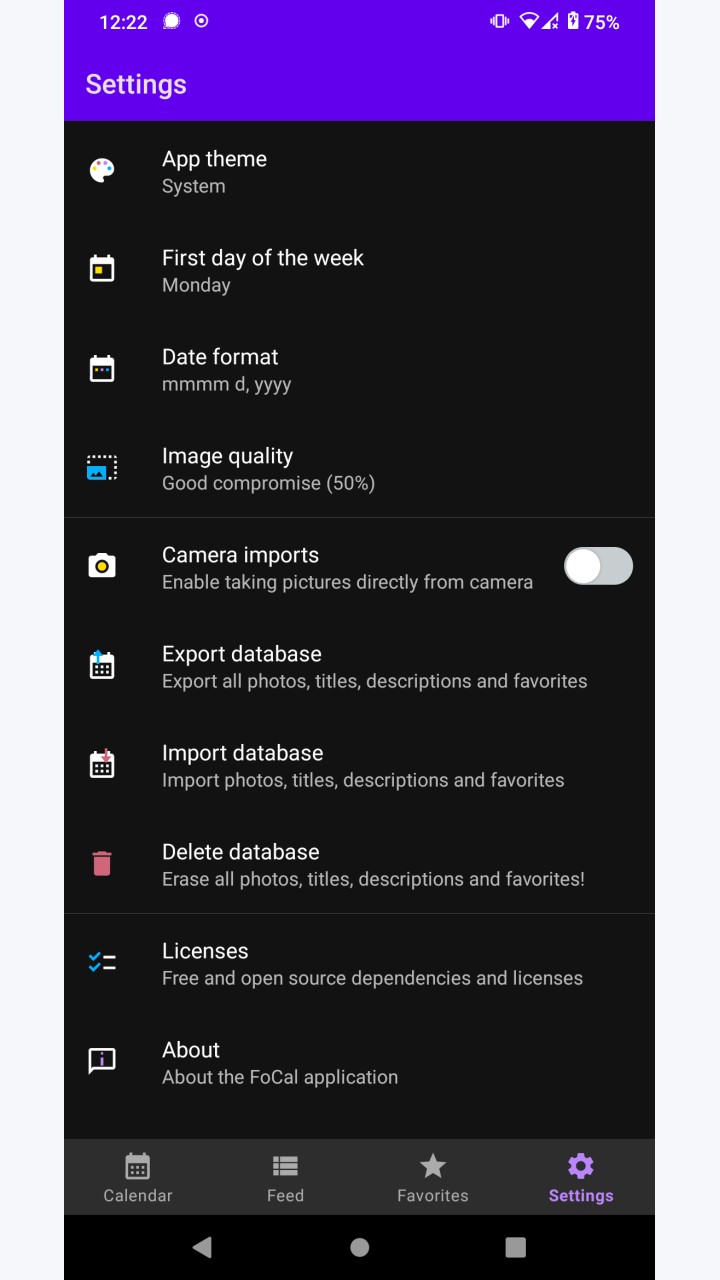Click the Date format calendar icon
This screenshot has width=720, height=1280.
(x=102, y=368)
